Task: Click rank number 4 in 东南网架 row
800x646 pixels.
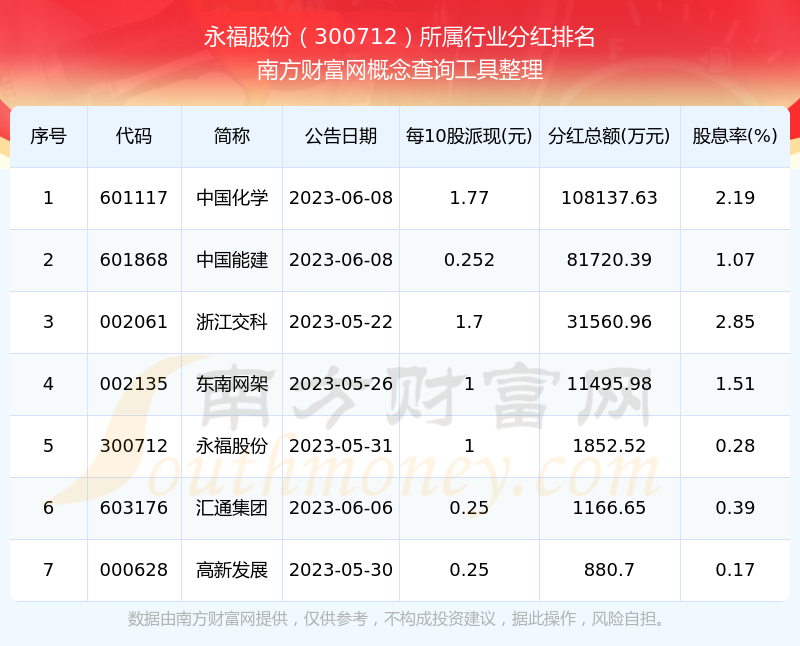Action: [48, 384]
